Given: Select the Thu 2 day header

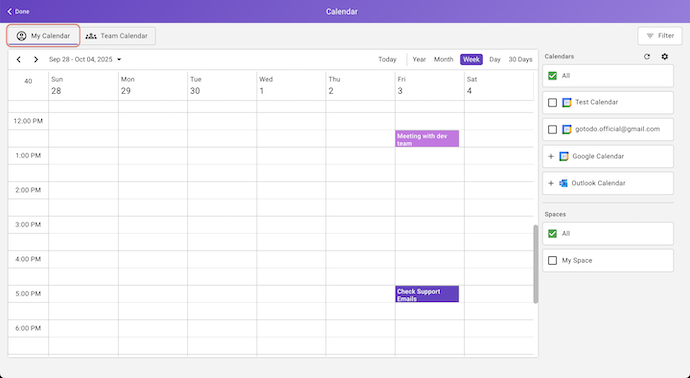Looking at the screenshot, I should [360, 85].
